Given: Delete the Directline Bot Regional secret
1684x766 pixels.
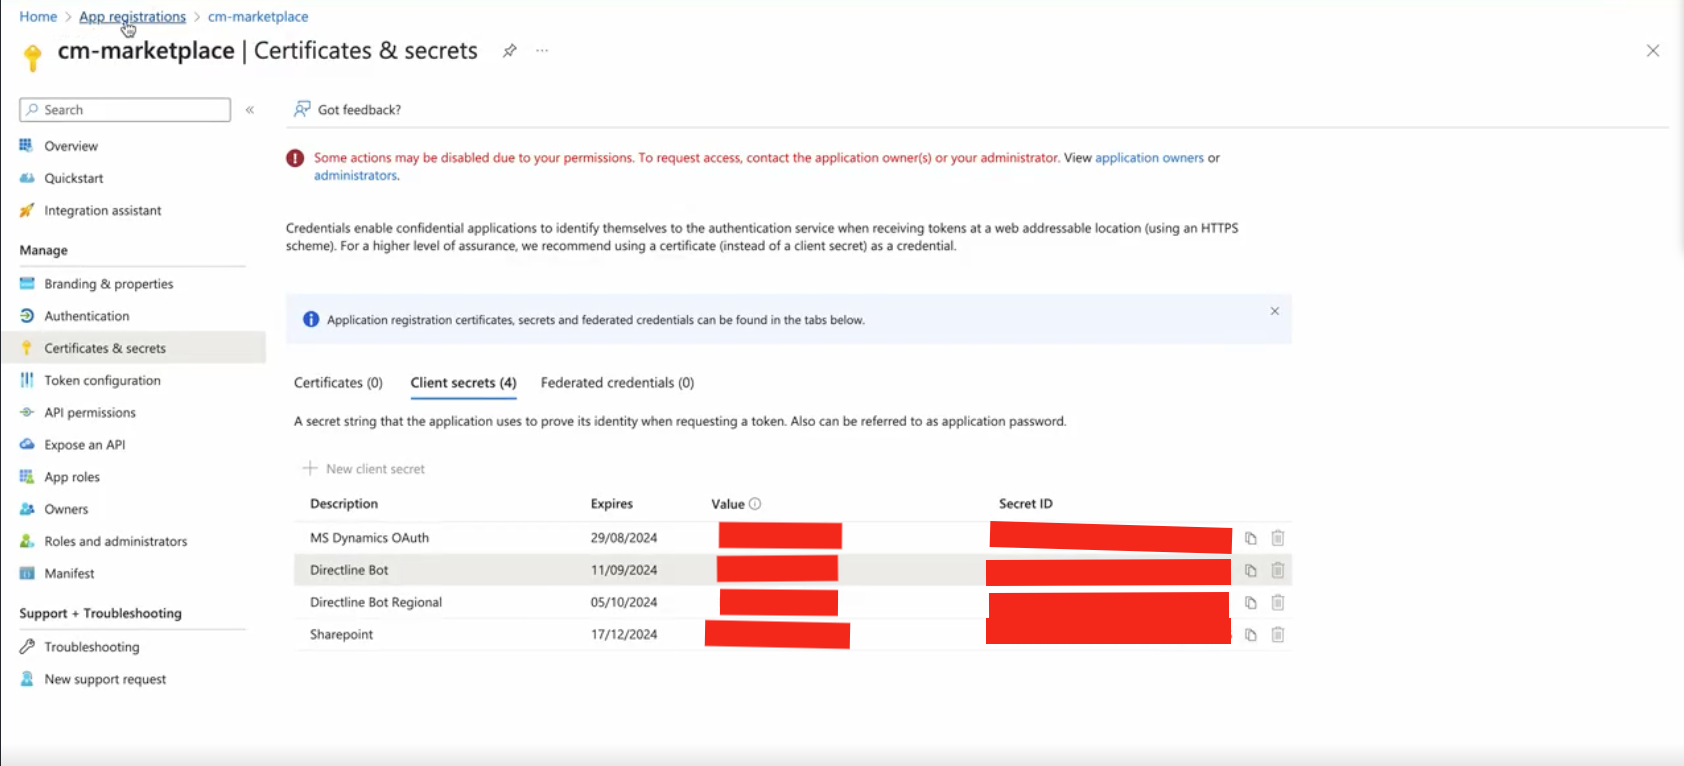Looking at the screenshot, I should pyautogui.click(x=1277, y=602).
